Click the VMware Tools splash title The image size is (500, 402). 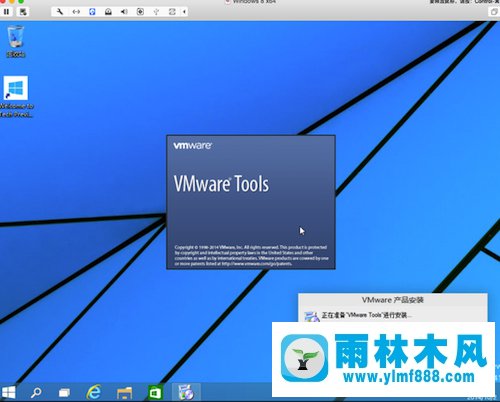(221, 184)
